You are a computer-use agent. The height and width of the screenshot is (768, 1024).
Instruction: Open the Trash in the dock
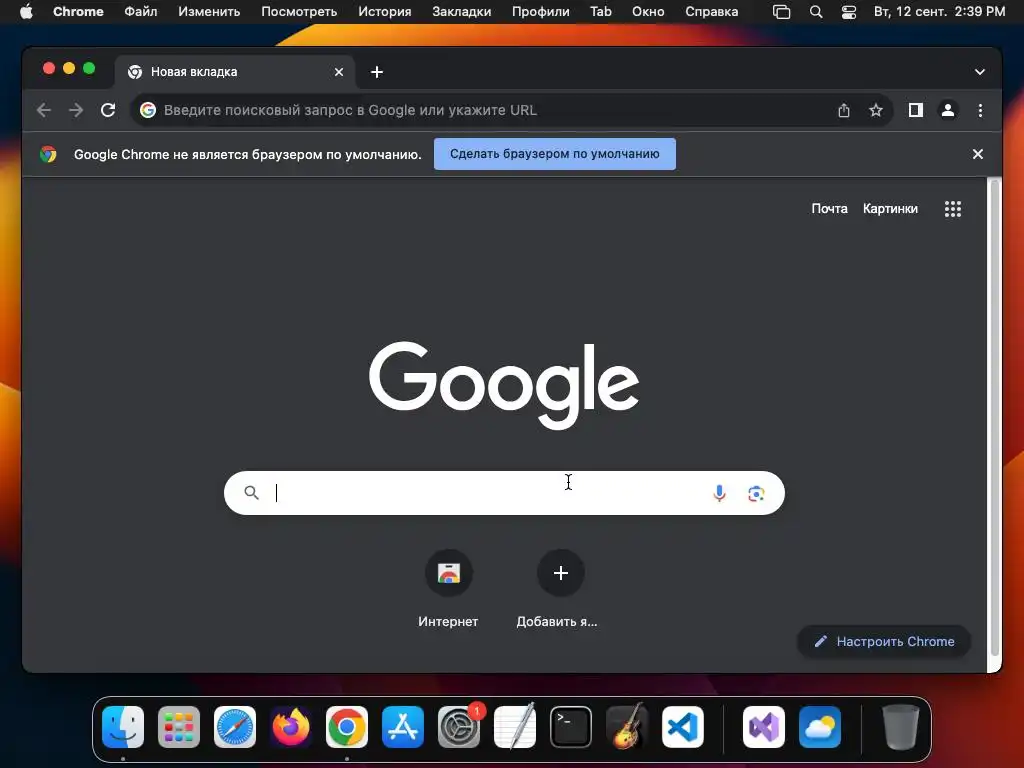pyautogui.click(x=901, y=727)
